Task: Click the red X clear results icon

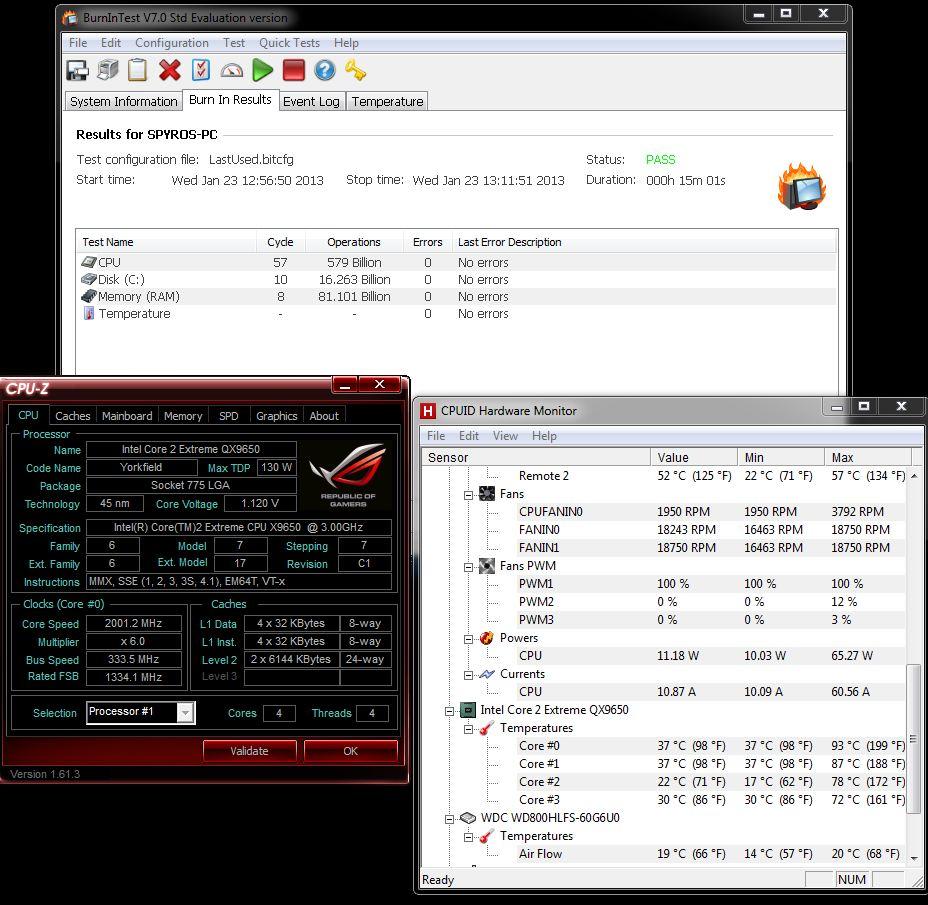Action: (x=169, y=70)
